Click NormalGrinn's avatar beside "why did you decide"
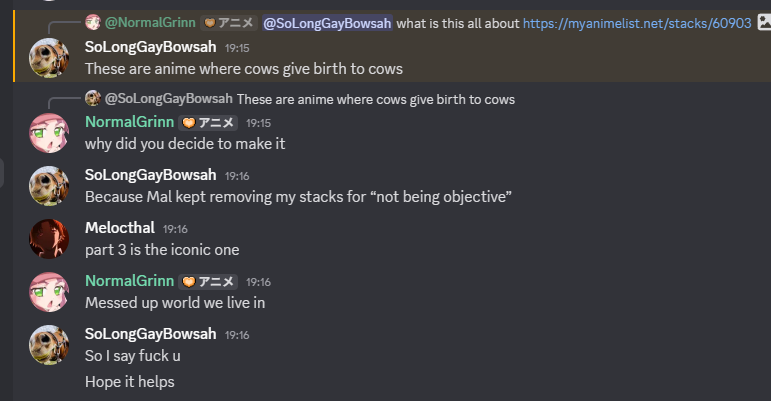The height and width of the screenshot is (401, 771). click(x=49, y=132)
